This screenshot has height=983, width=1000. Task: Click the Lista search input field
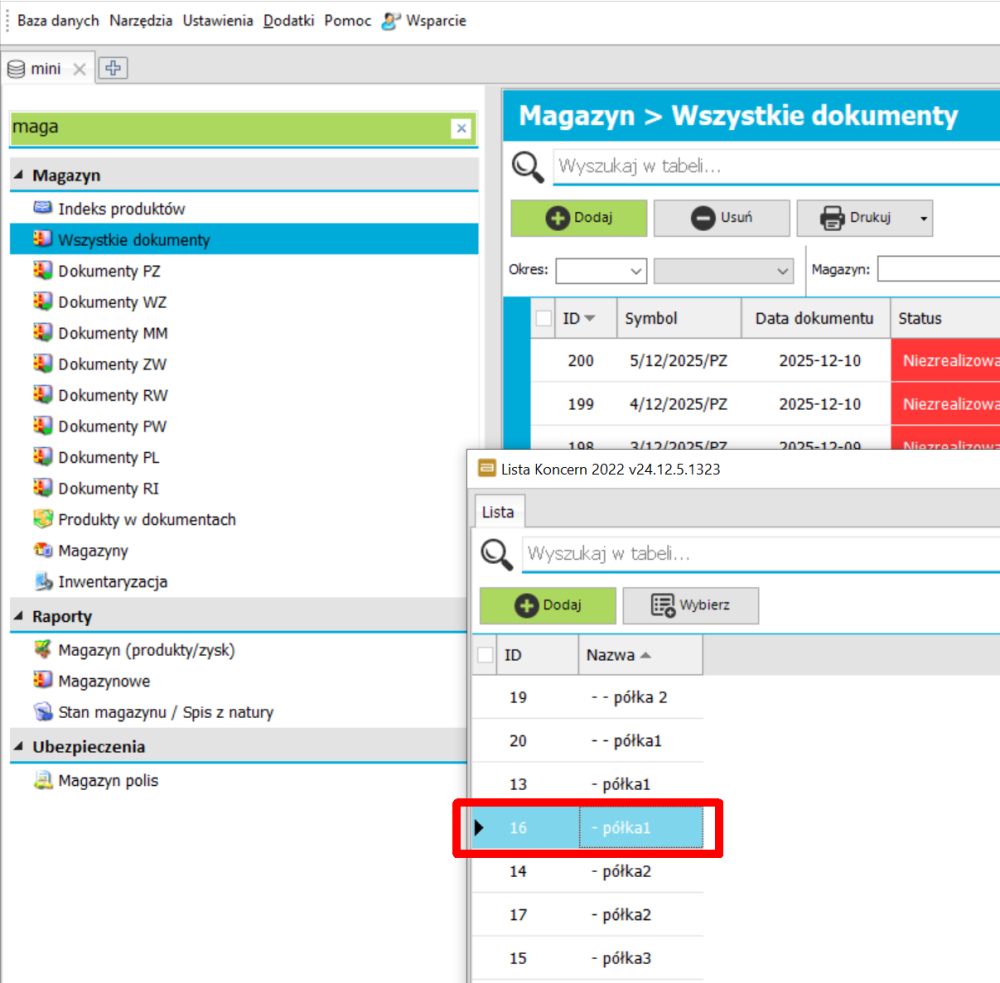coord(760,553)
